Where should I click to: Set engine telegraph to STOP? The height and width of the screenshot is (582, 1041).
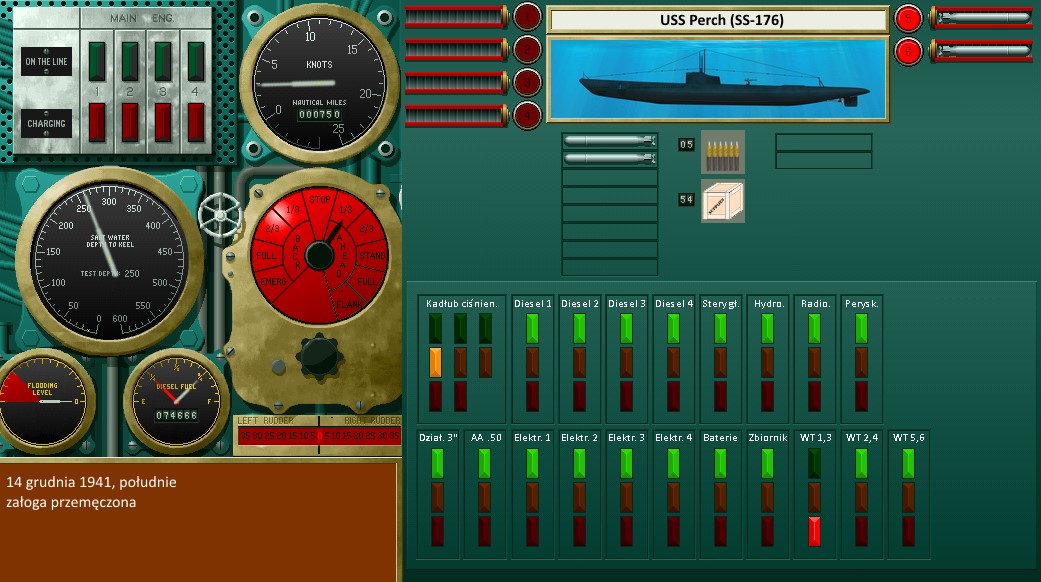(x=319, y=200)
